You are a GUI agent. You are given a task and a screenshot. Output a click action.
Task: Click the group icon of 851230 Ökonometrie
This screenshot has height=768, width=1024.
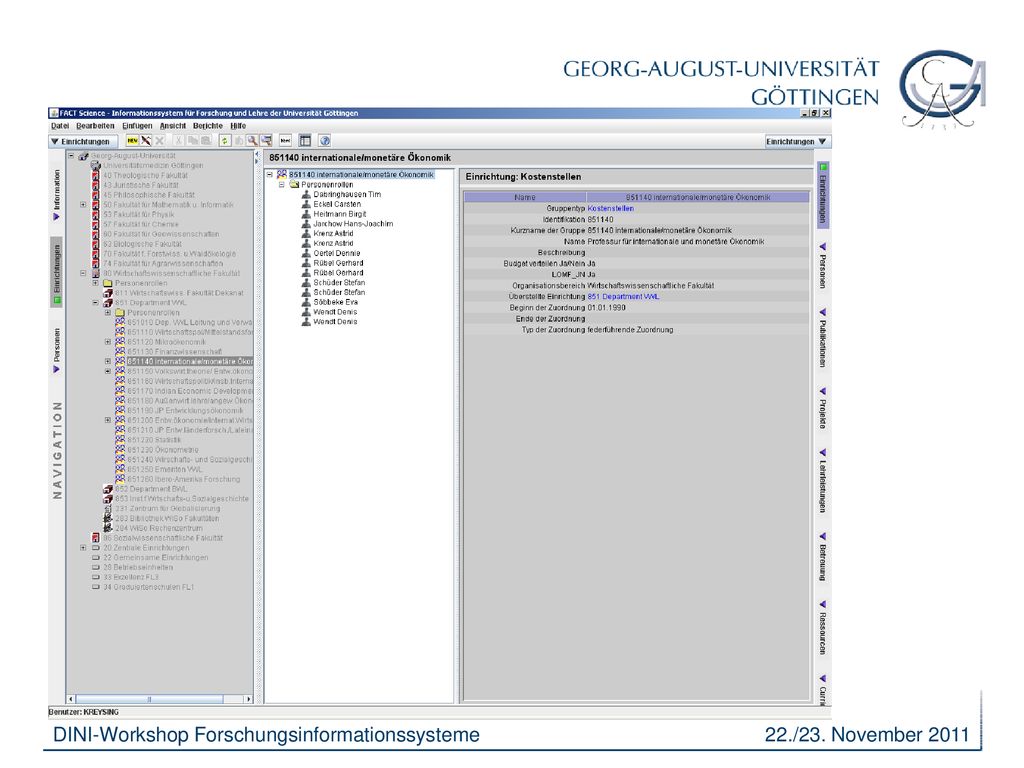[120, 450]
